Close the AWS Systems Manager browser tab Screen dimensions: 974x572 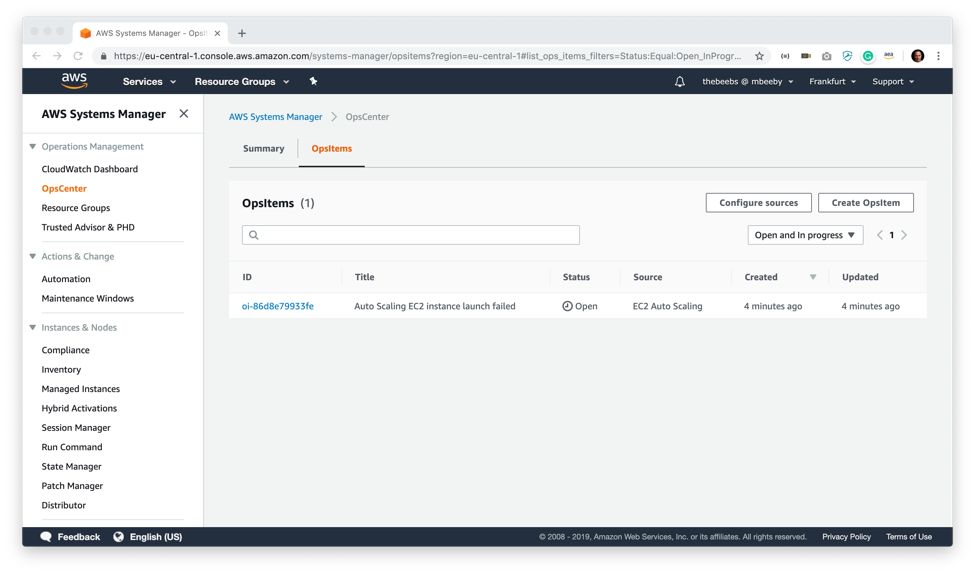[217, 33]
